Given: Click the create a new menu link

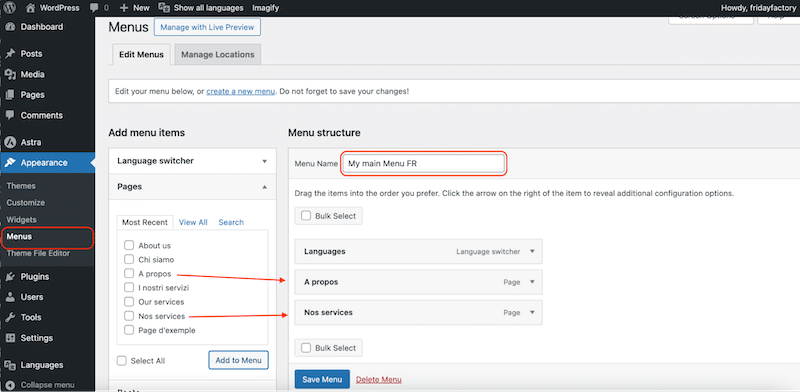Looking at the screenshot, I should 241,92.
